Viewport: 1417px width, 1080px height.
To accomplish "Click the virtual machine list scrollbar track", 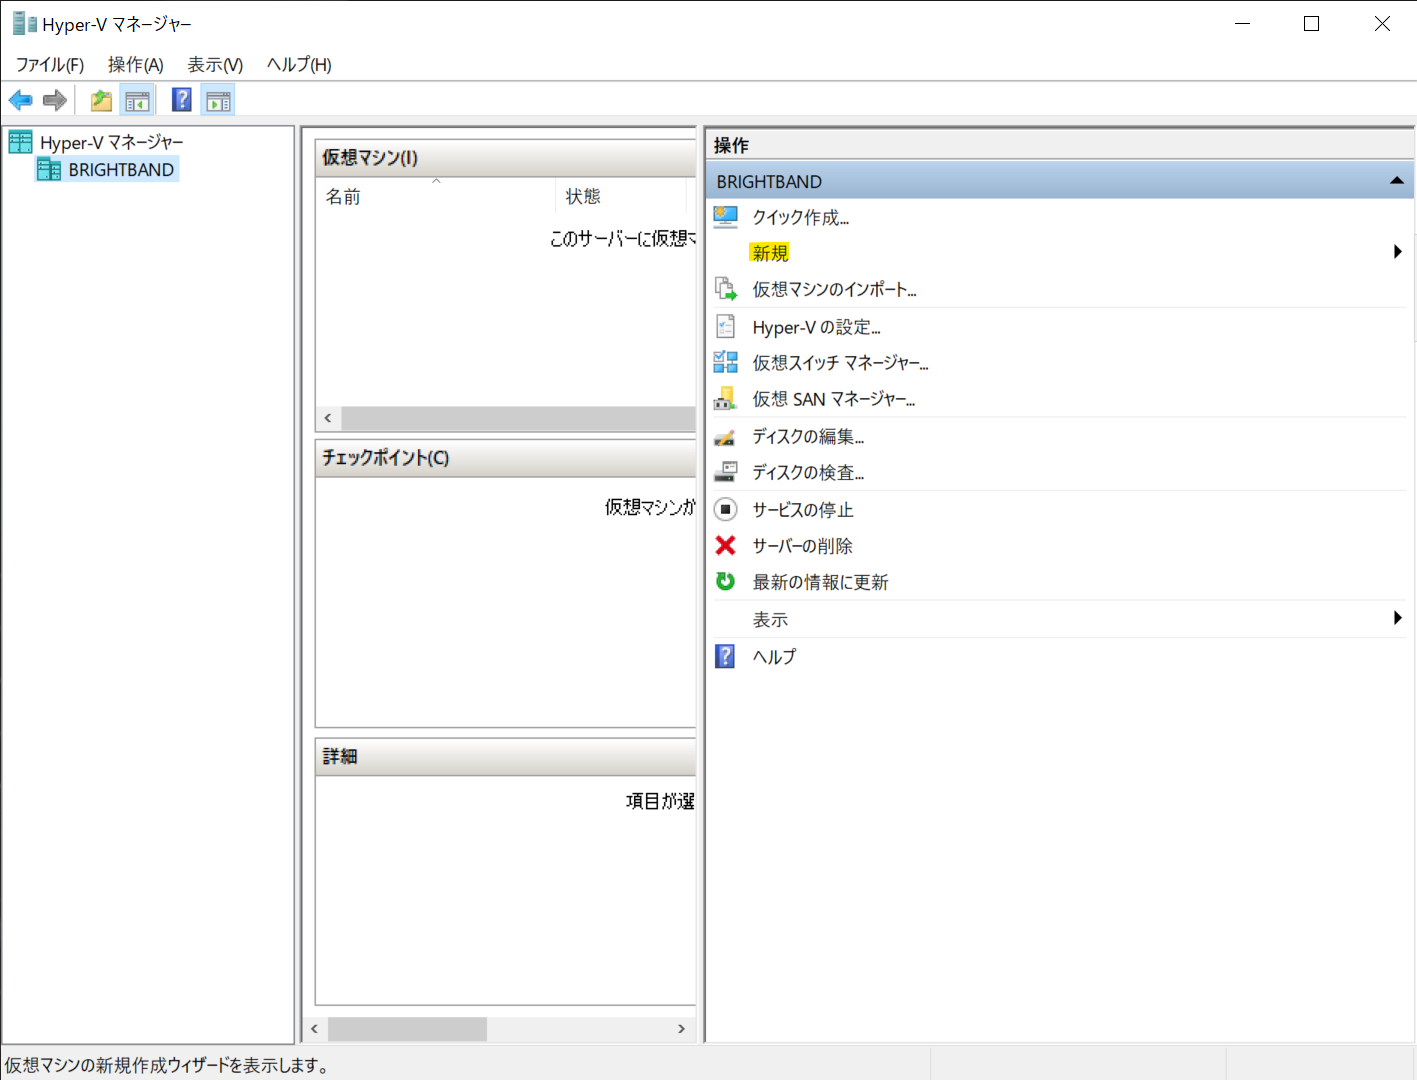I will click(x=518, y=418).
